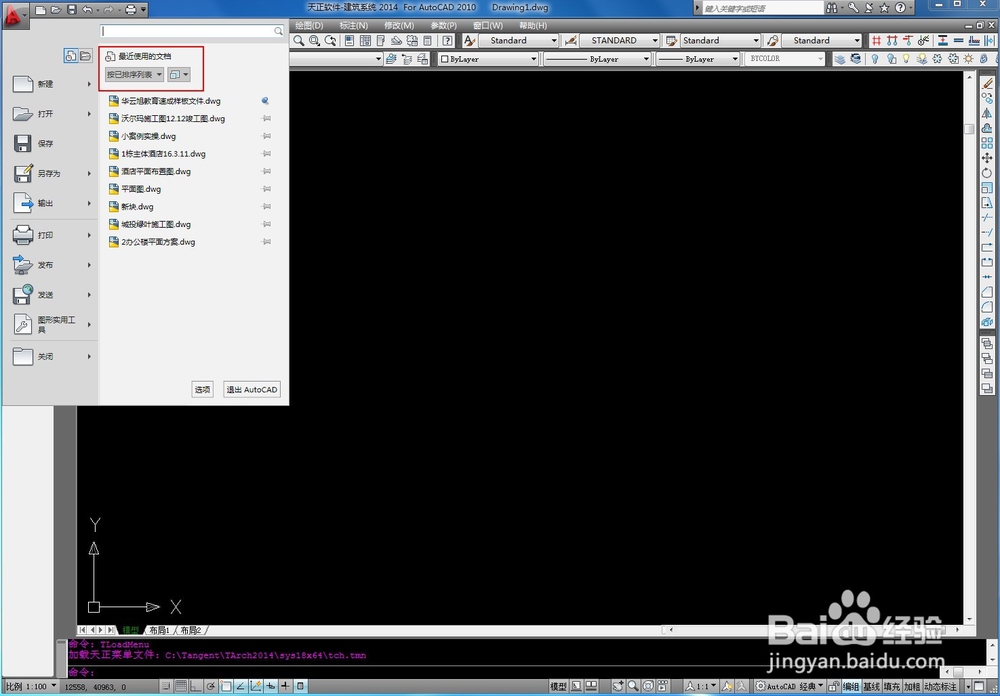Click the keyword search box in title bar
The height and width of the screenshot is (696, 1000).
pos(763,8)
